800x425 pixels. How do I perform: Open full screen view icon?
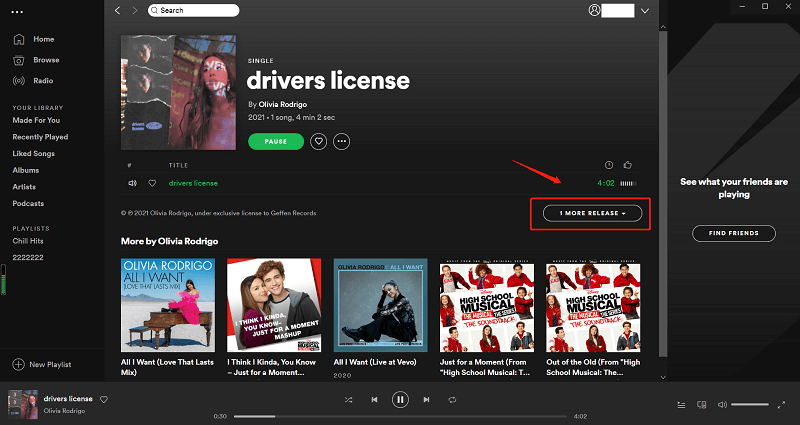pos(781,405)
